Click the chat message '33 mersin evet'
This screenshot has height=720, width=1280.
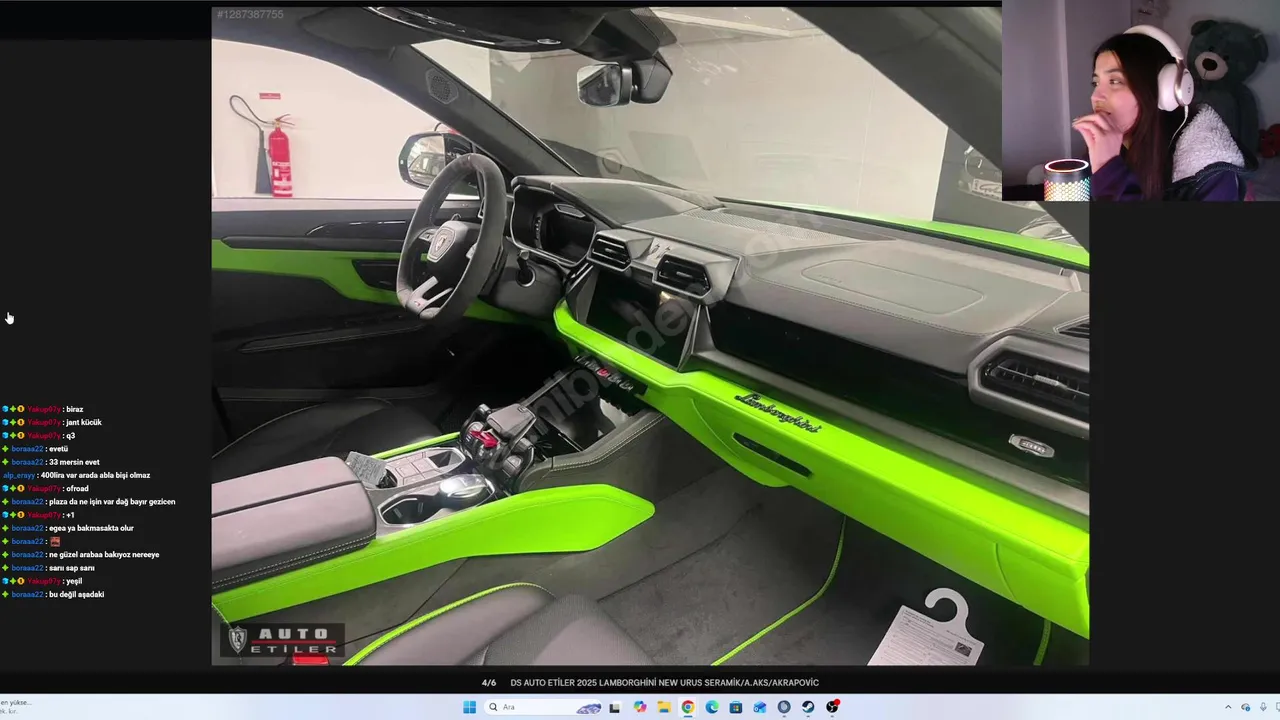tap(74, 462)
